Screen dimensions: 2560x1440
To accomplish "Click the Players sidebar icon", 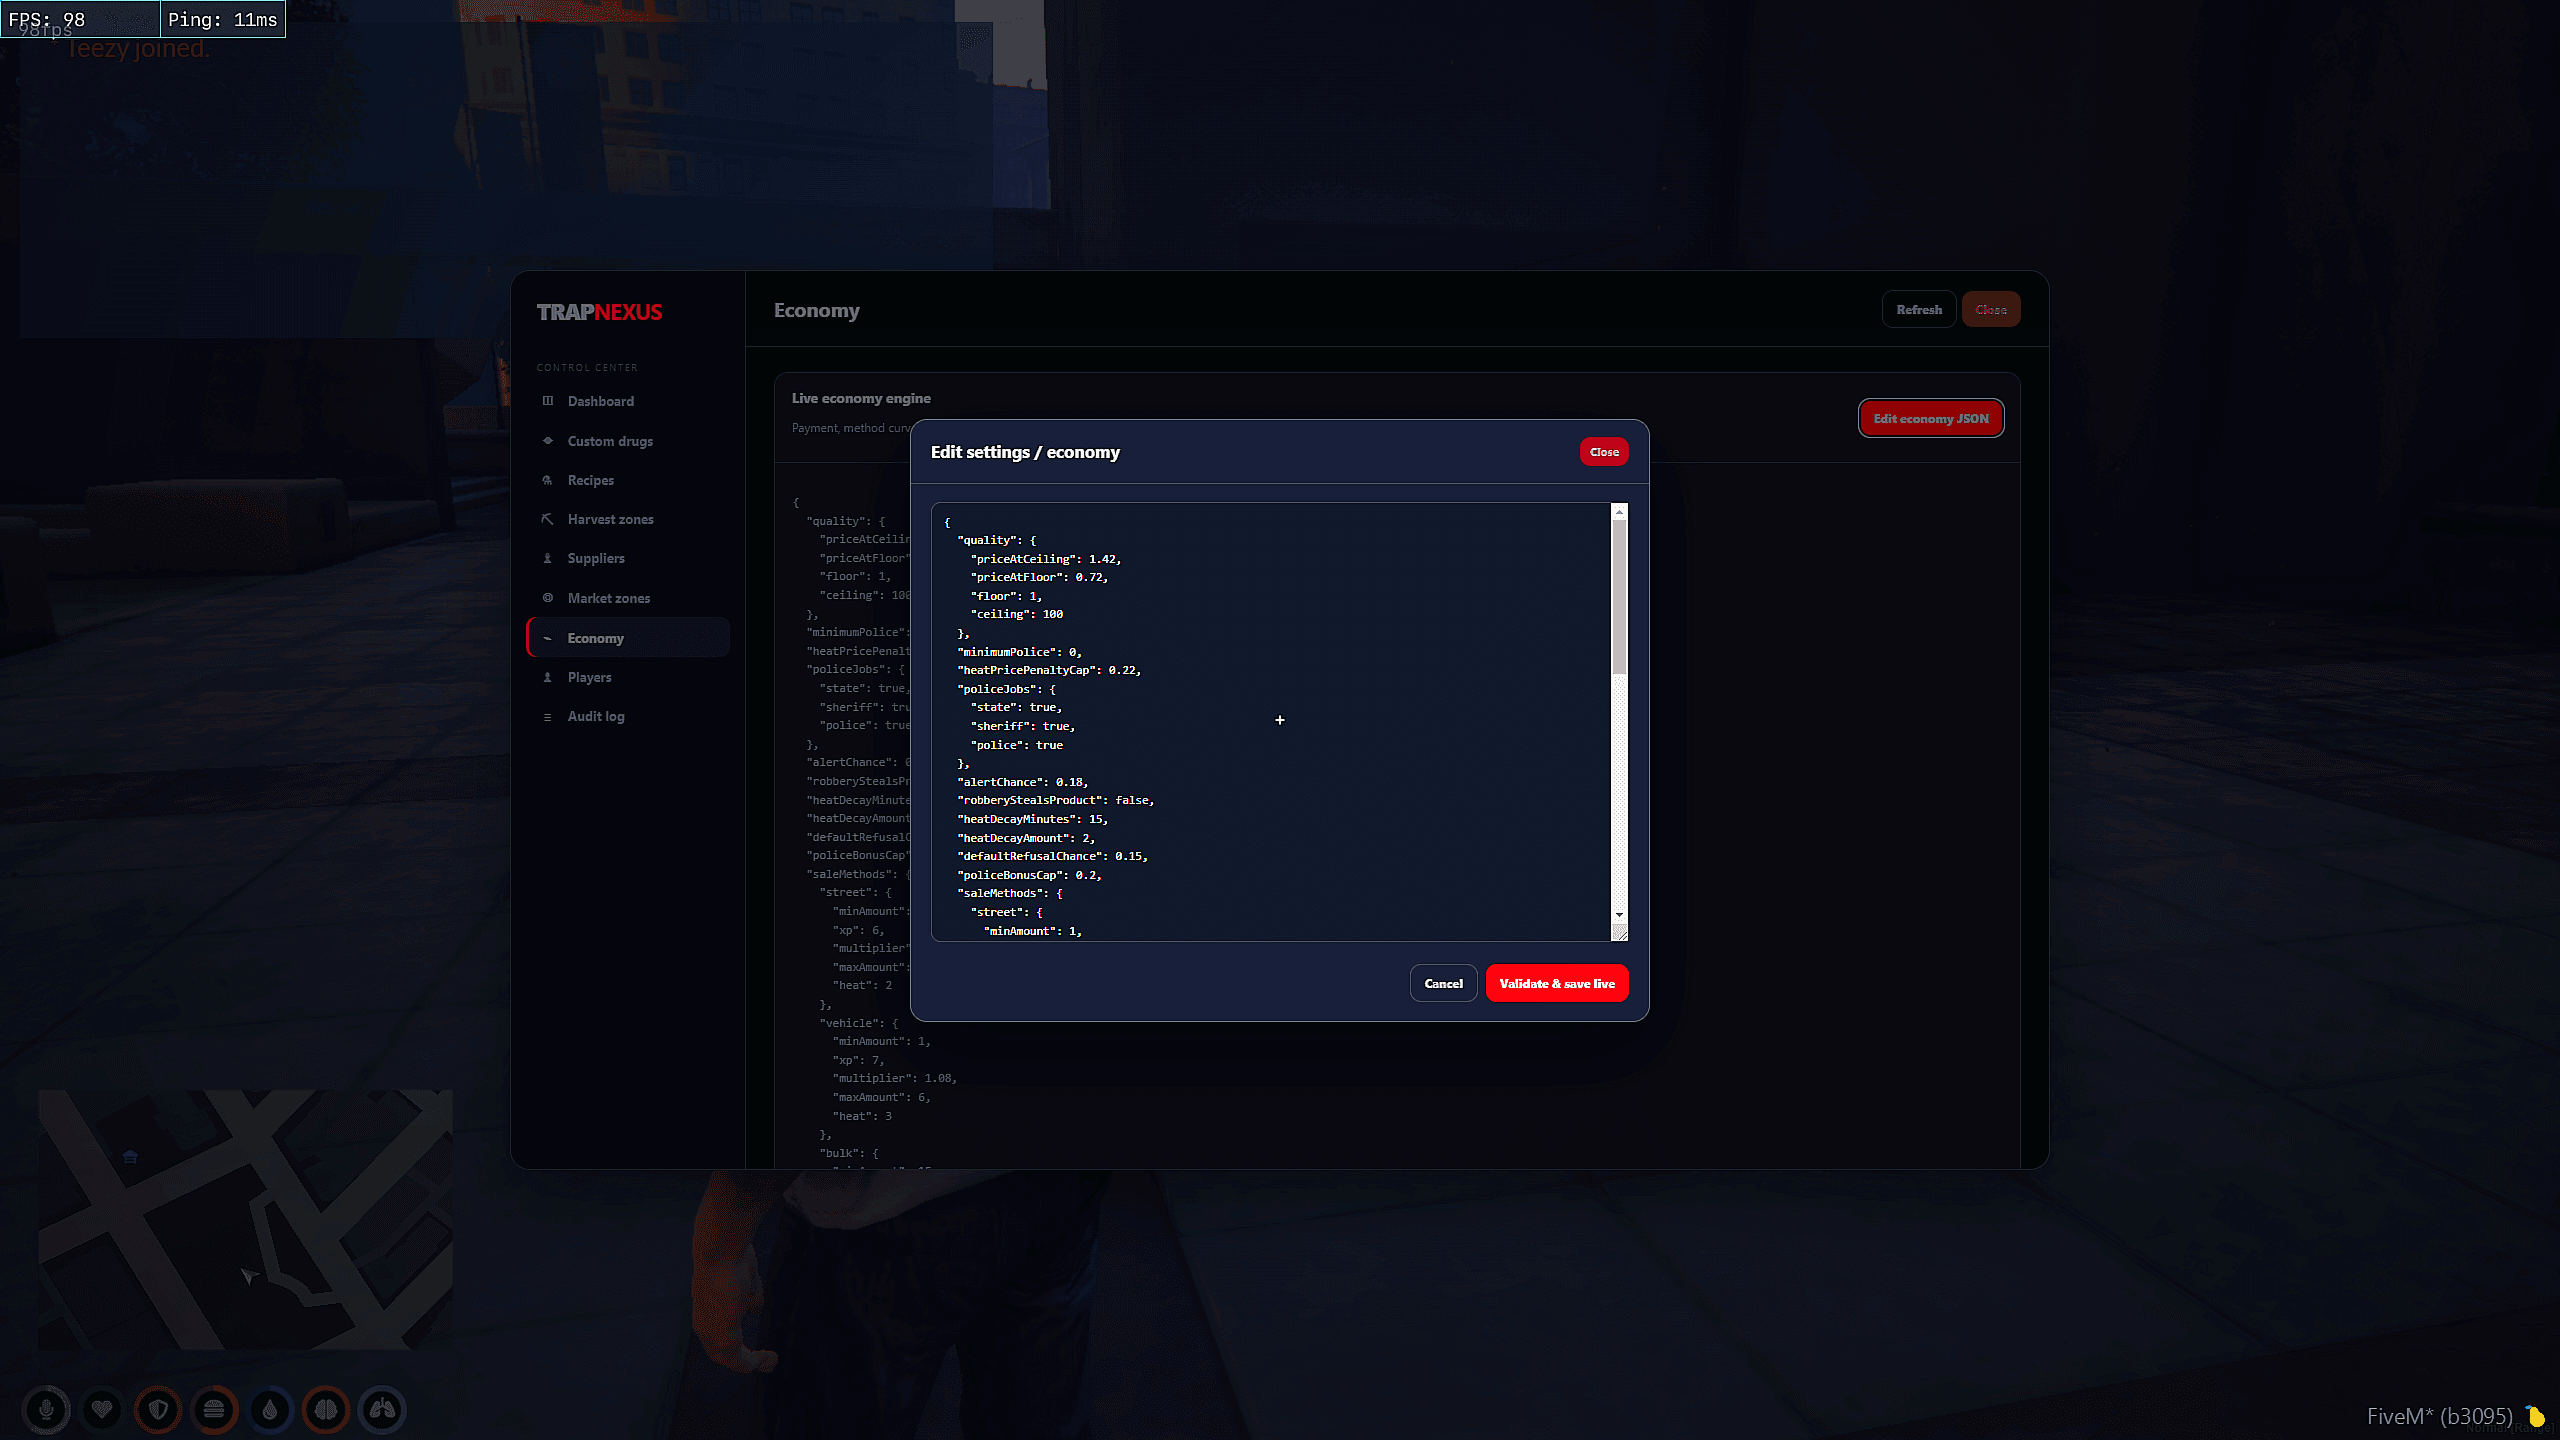I will click(x=547, y=677).
